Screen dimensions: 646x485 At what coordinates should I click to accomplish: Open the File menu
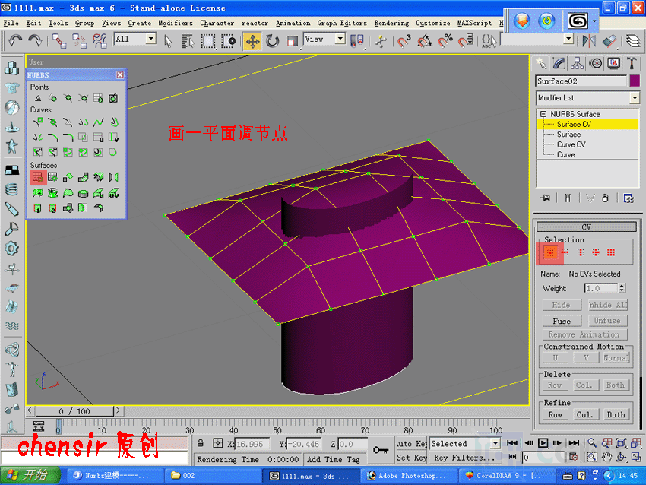point(11,23)
